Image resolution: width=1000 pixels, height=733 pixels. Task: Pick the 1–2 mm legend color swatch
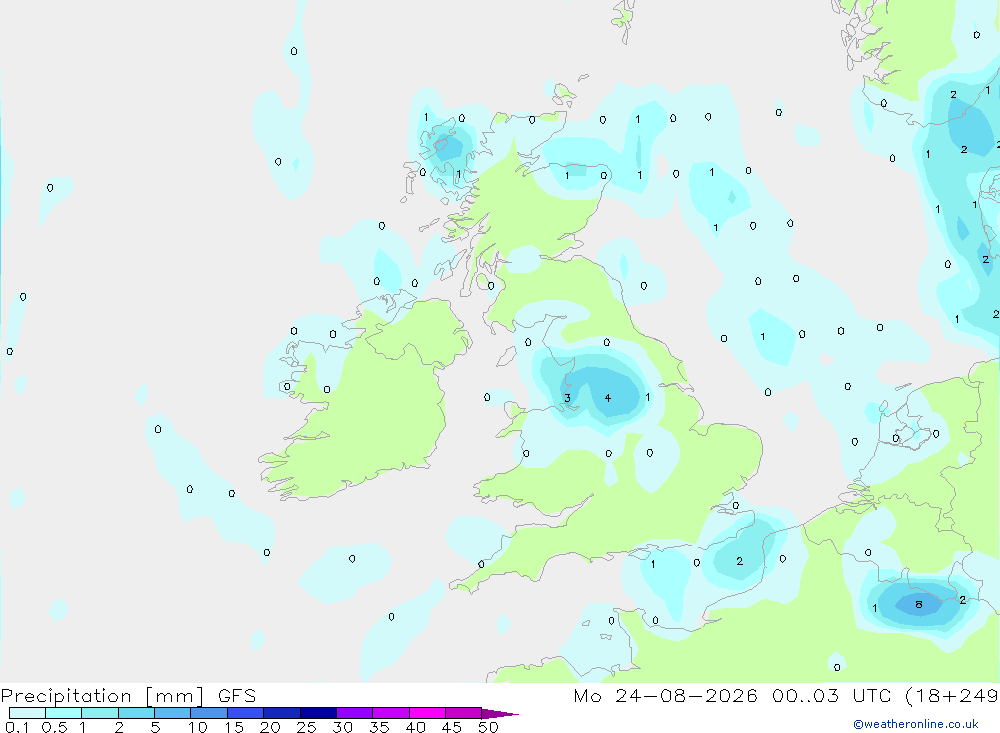(x=100, y=713)
